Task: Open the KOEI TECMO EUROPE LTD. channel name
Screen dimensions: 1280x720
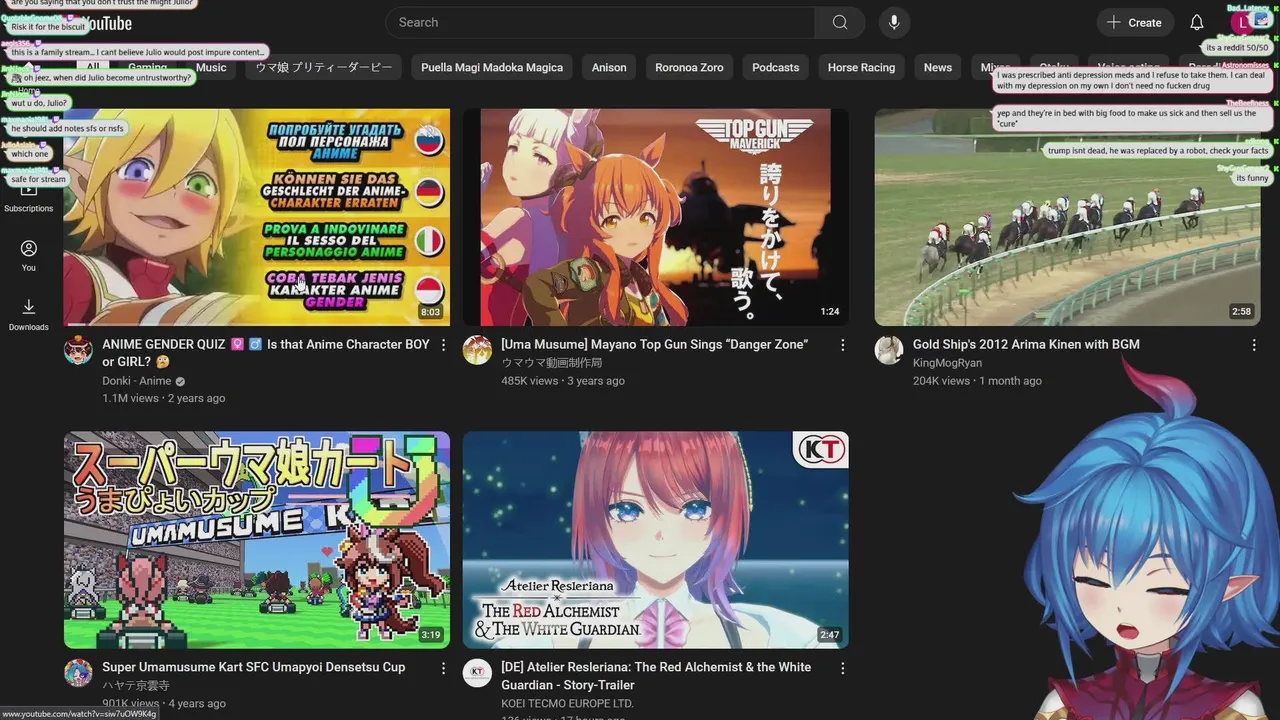Action: click(x=568, y=704)
